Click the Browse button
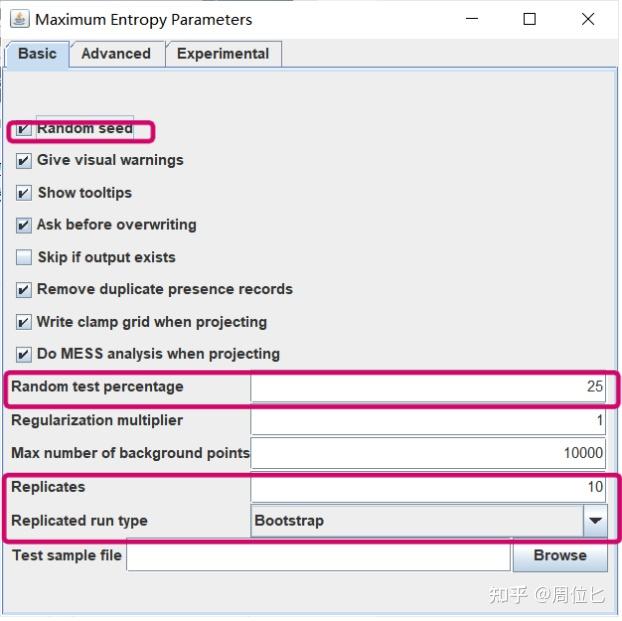This screenshot has height=621, width=622. pos(559,555)
